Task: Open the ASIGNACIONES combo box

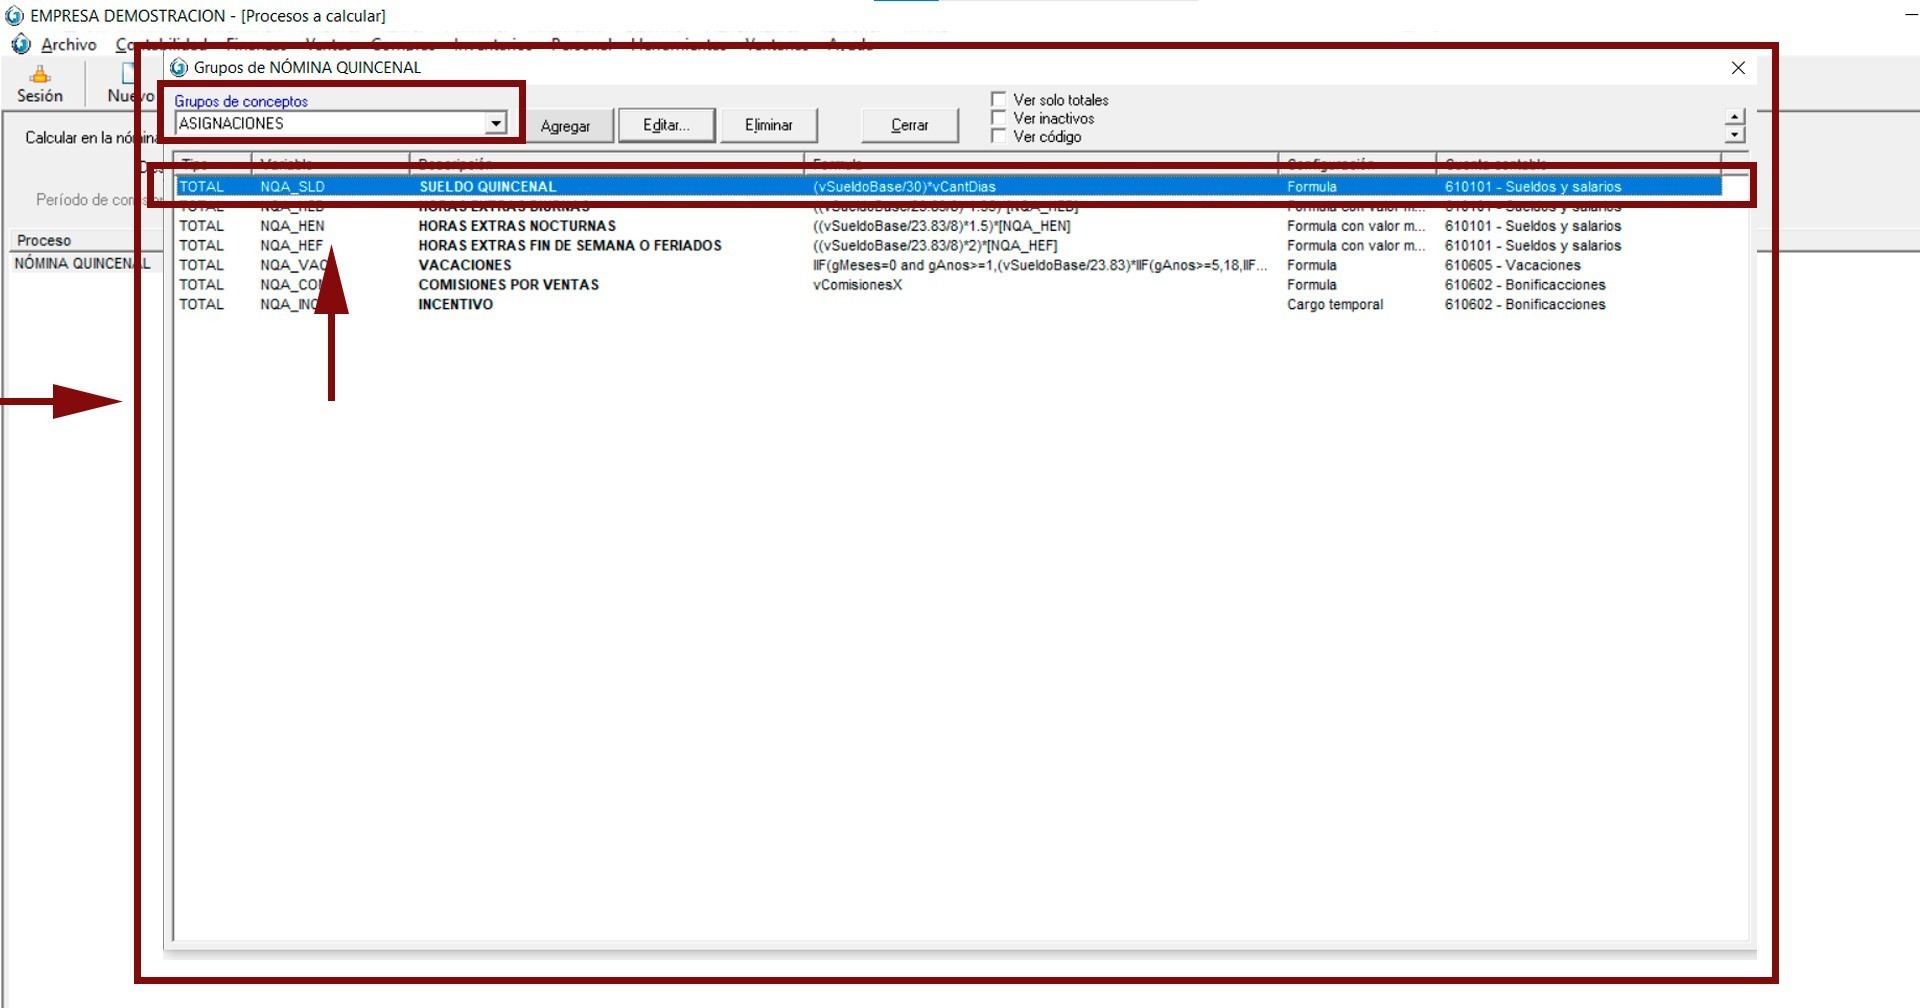Action: tap(330, 124)
